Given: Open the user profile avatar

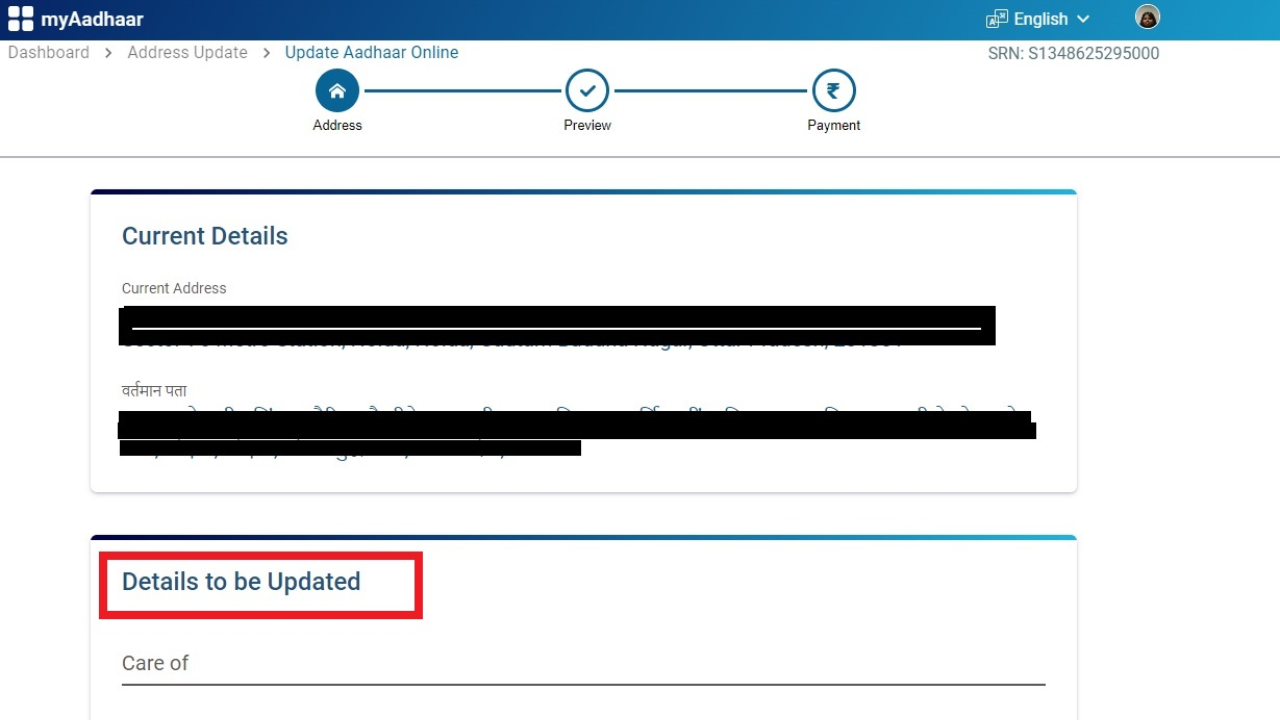Looking at the screenshot, I should tap(1147, 17).
